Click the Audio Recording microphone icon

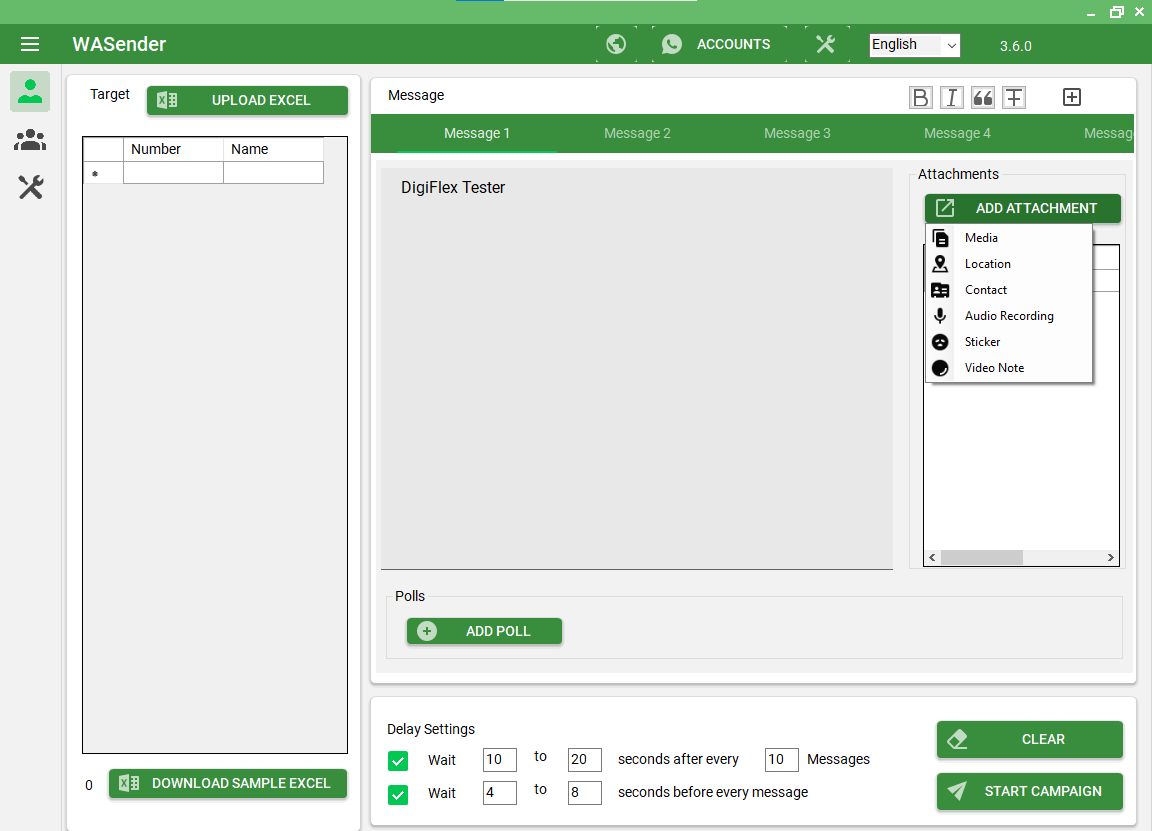940,316
